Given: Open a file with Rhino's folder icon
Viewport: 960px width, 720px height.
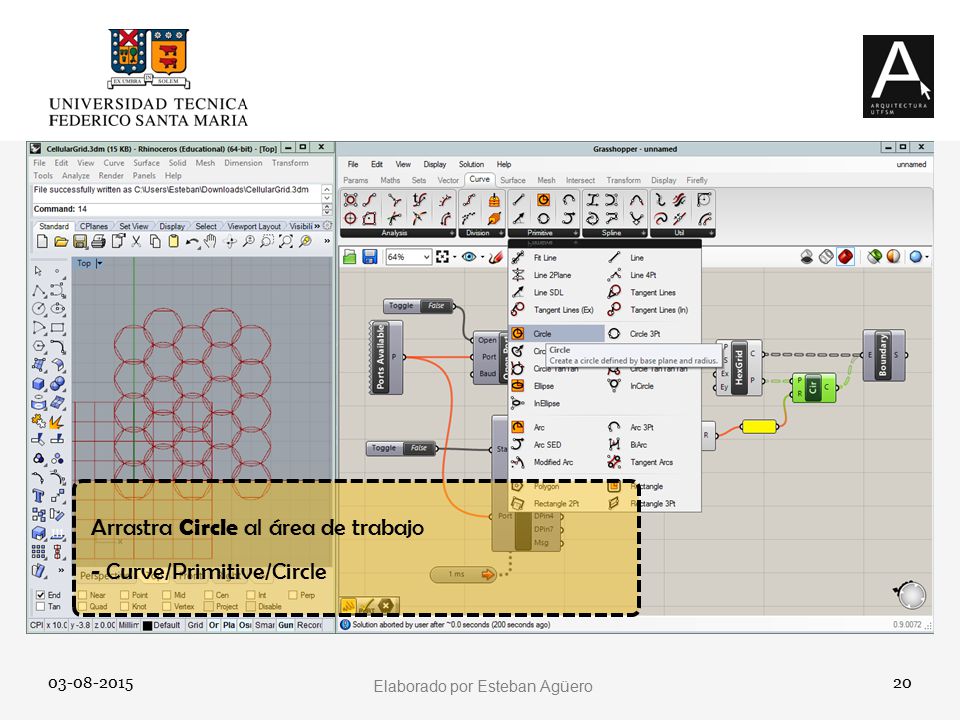Looking at the screenshot, I should coord(61,242).
